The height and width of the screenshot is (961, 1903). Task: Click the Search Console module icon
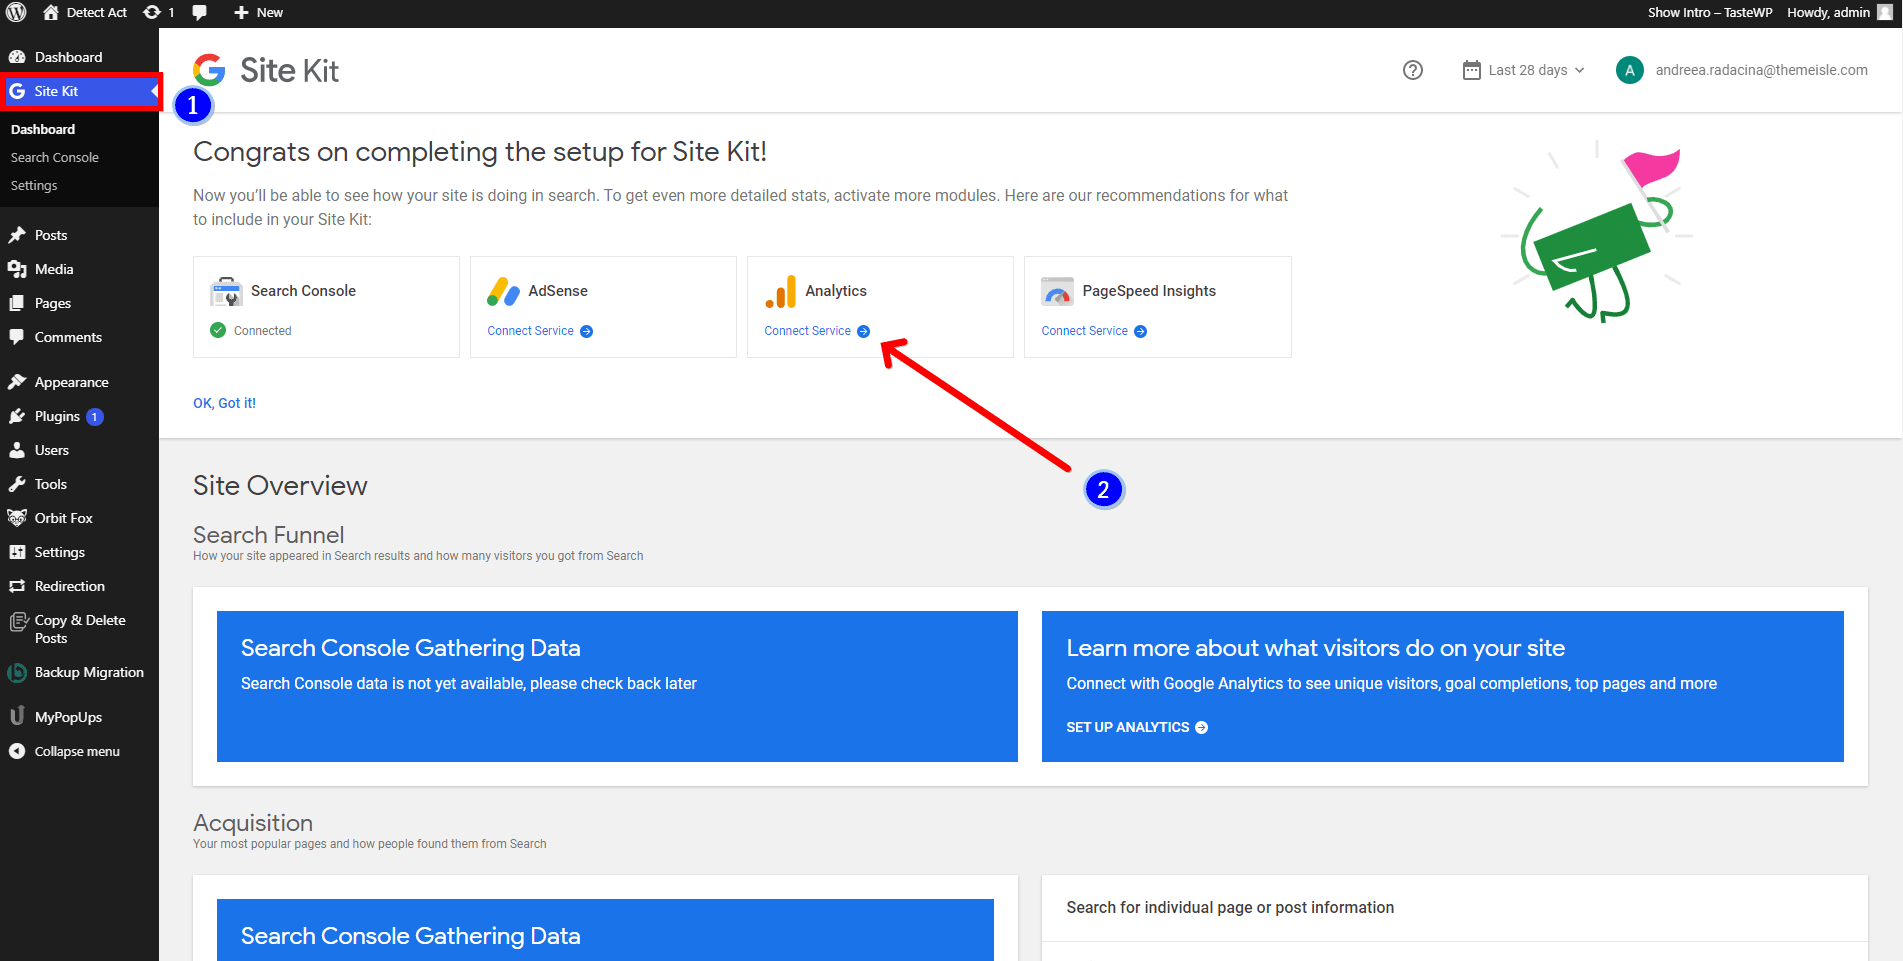[226, 292]
